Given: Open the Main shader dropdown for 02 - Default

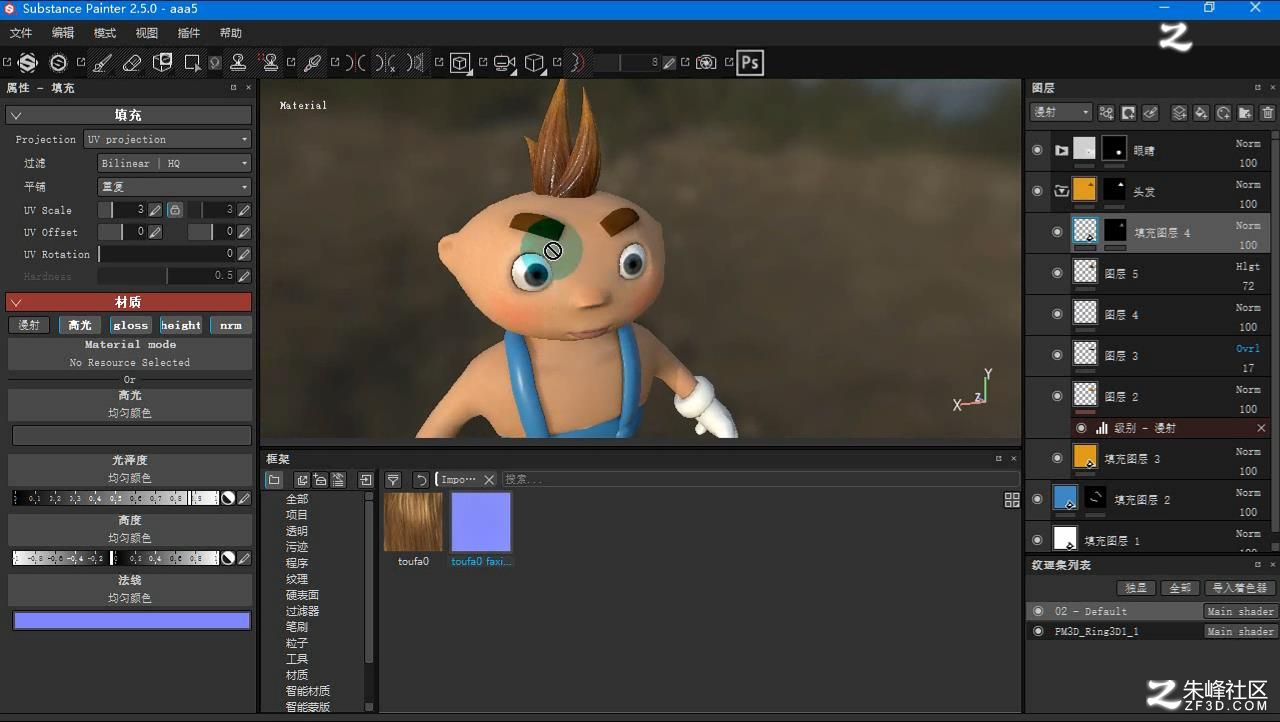Looking at the screenshot, I should pyautogui.click(x=1240, y=611).
